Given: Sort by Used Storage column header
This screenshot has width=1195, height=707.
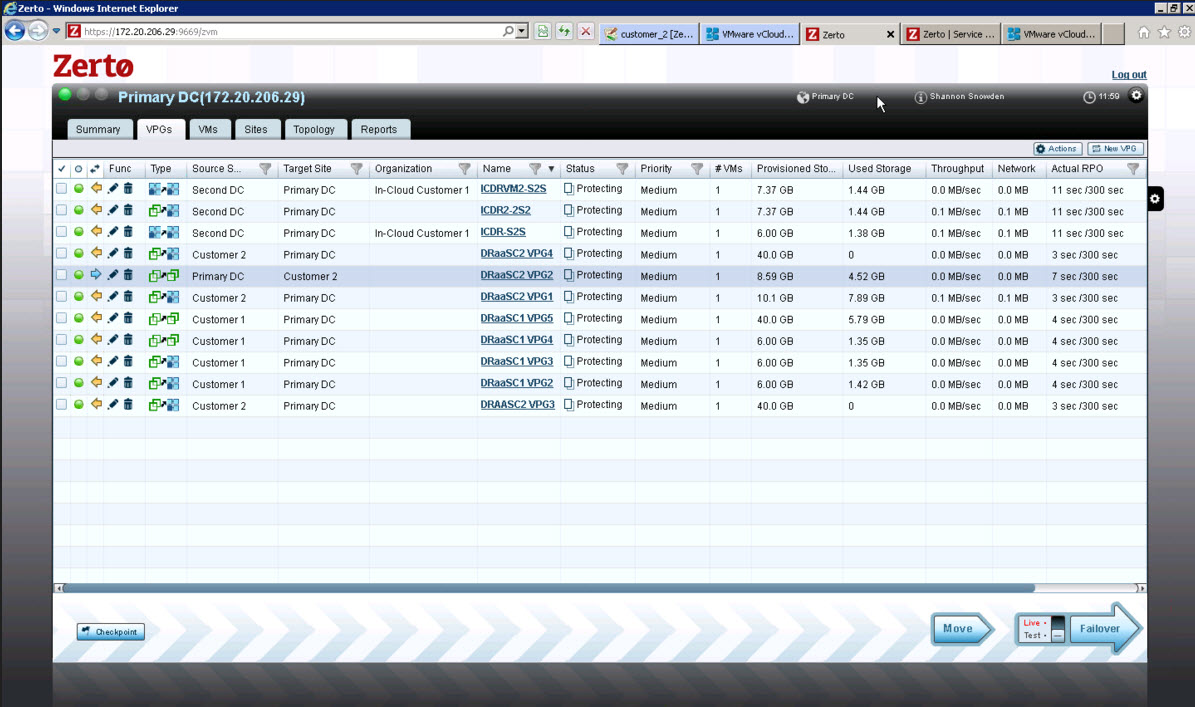Looking at the screenshot, I should pyautogui.click(x=879, y=168).
